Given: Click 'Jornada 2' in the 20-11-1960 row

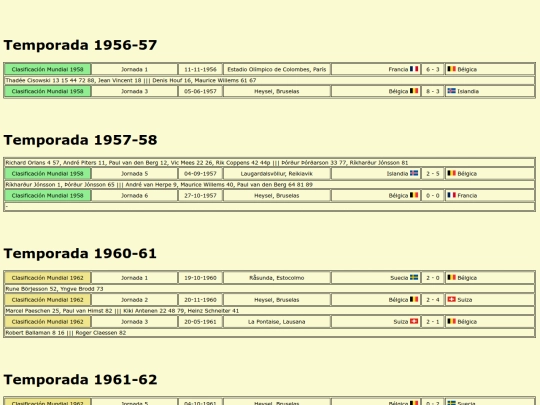Looking at the screenshot, I should tap(134, 300).
